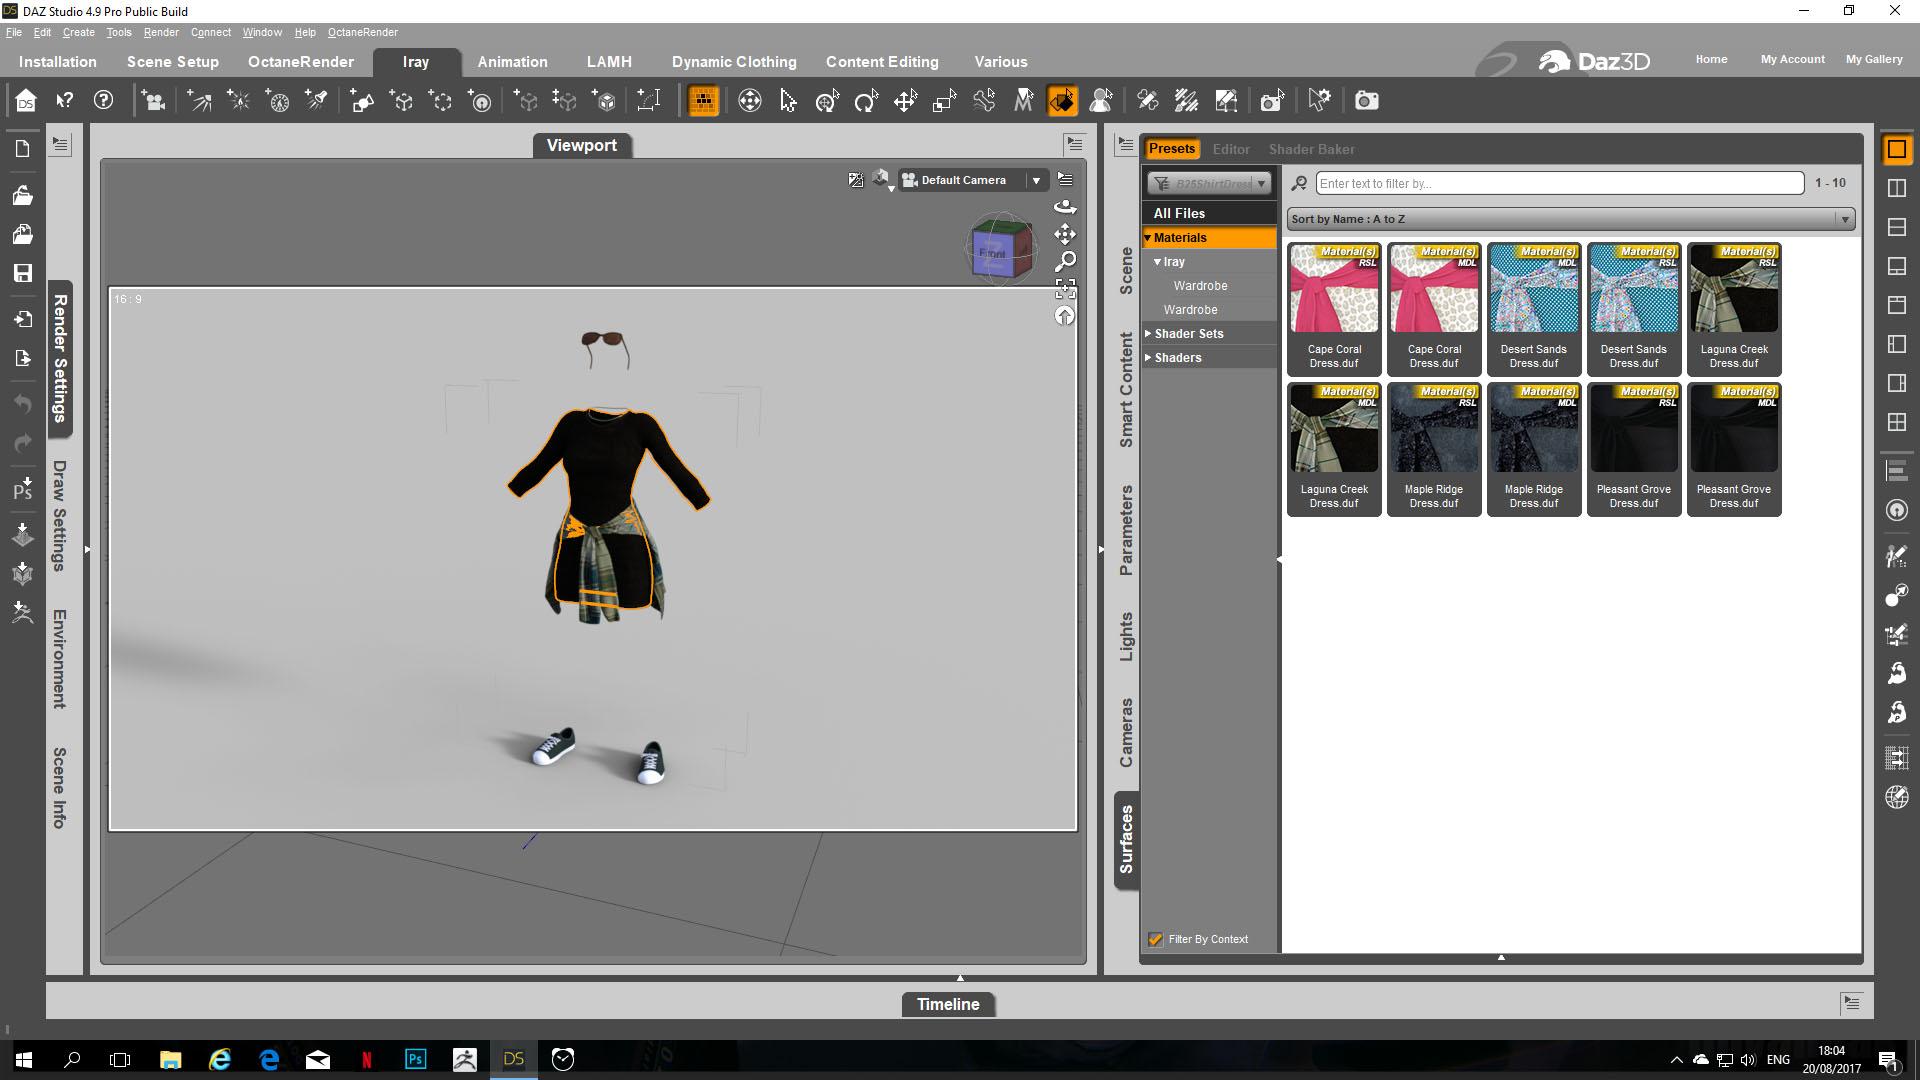Viewport: 1920px width, 1080px height.
Task: Collapse the Materials category
Action: (1148, 238)
